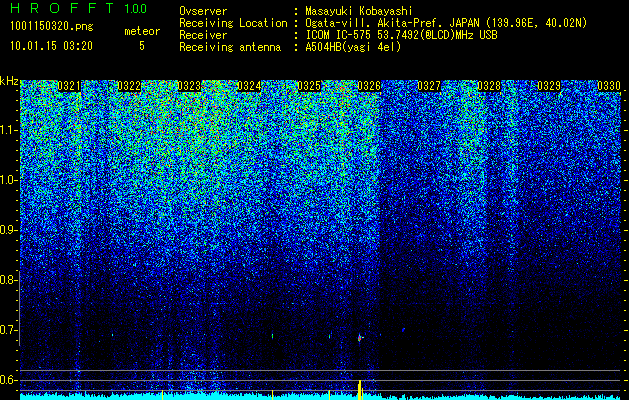Click the date stamp 10.01.15 03:20

[x=51, y=46]
